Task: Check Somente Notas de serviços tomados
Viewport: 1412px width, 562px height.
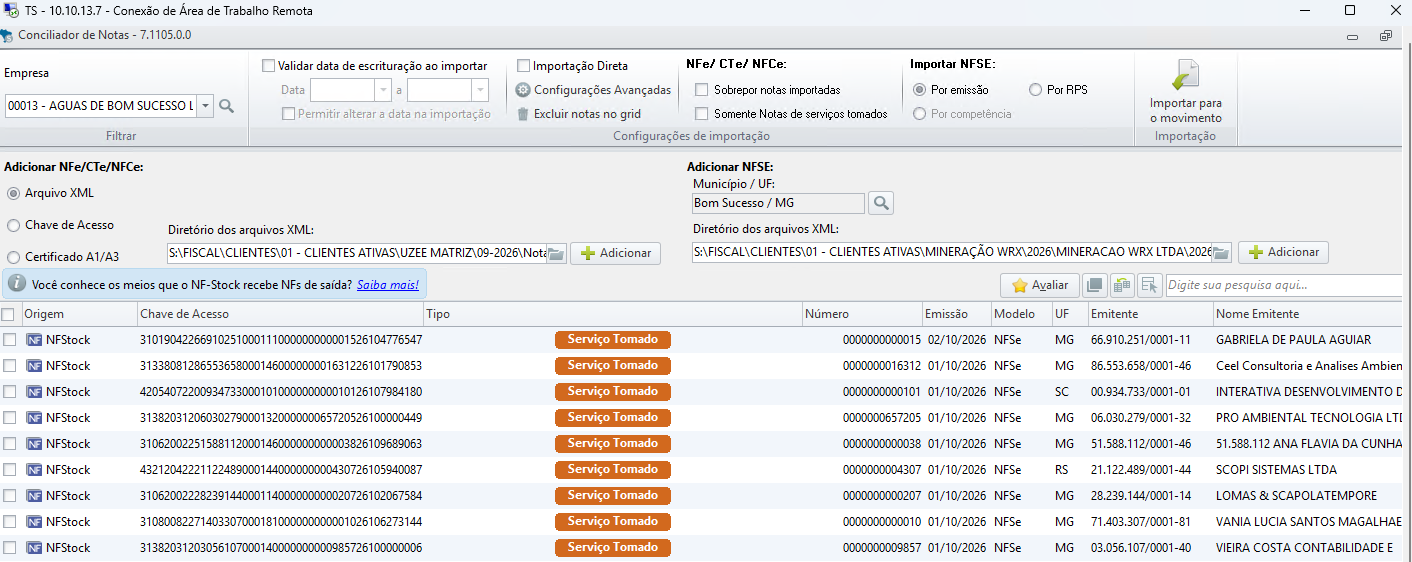Action: 702,114
